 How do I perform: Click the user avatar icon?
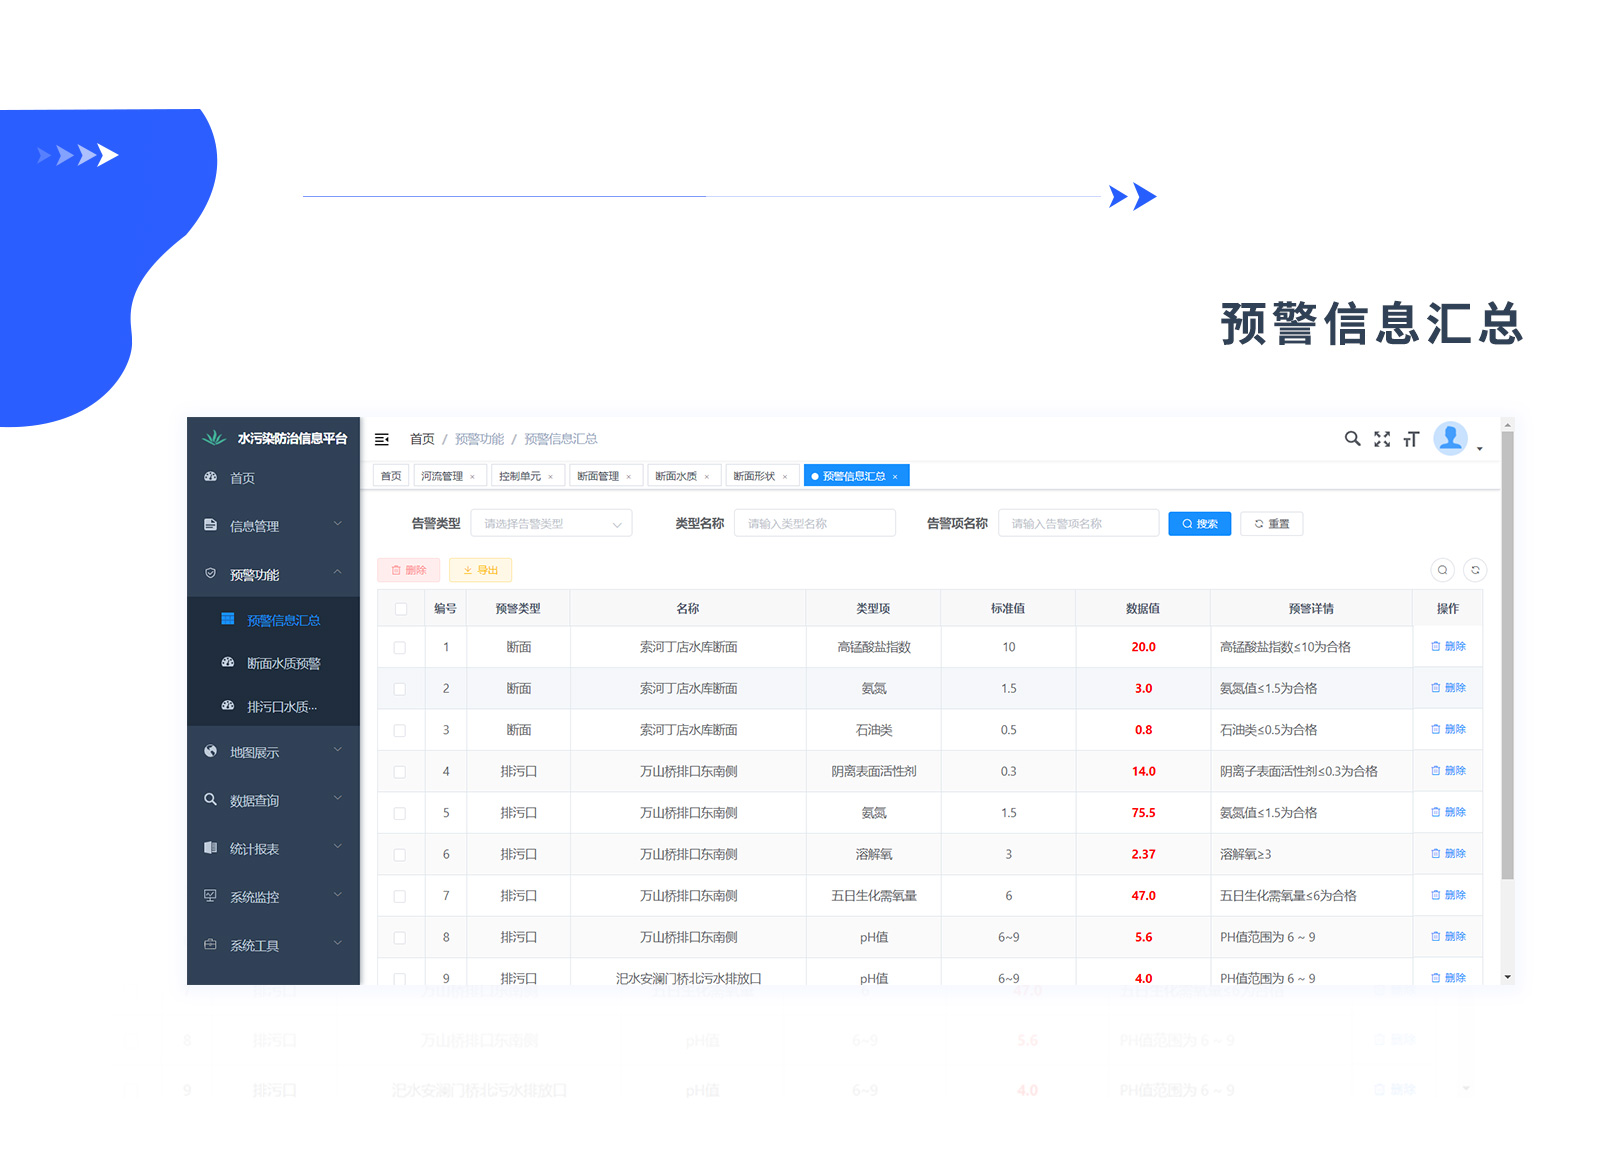click(1450, 438)
